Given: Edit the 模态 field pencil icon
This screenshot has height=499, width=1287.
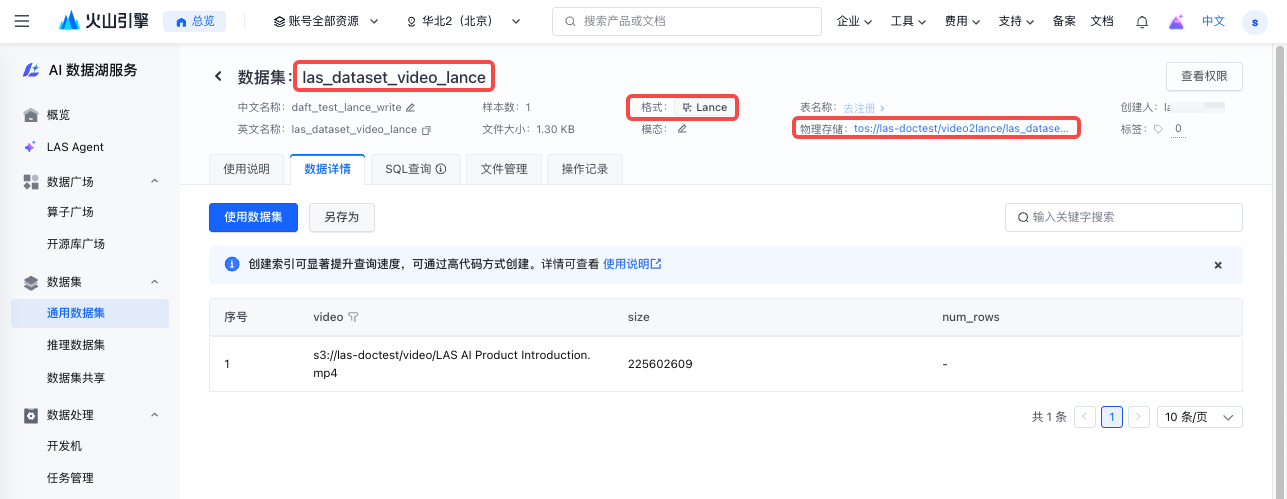Looking at the screenshot, I should coord(682,129).
